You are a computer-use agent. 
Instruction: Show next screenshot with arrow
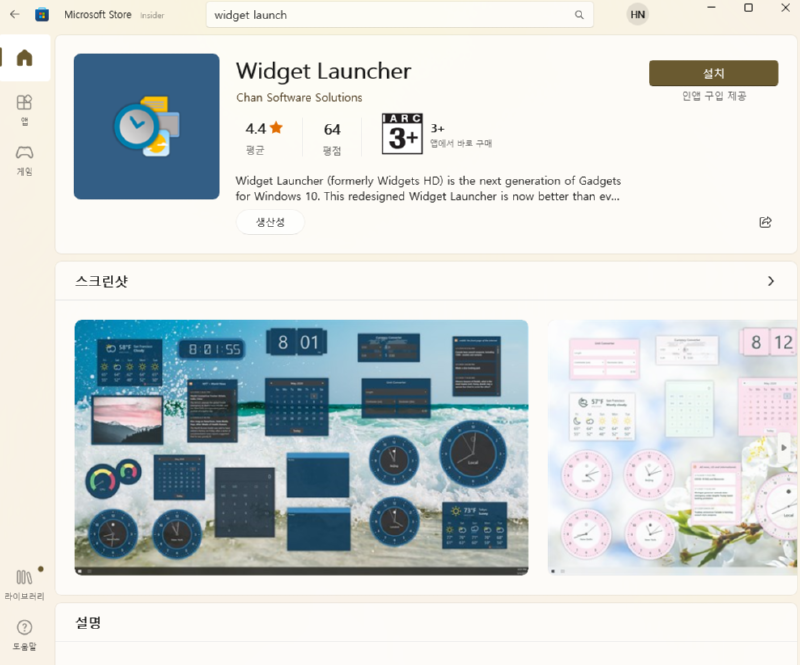click(x=784, y=447)
